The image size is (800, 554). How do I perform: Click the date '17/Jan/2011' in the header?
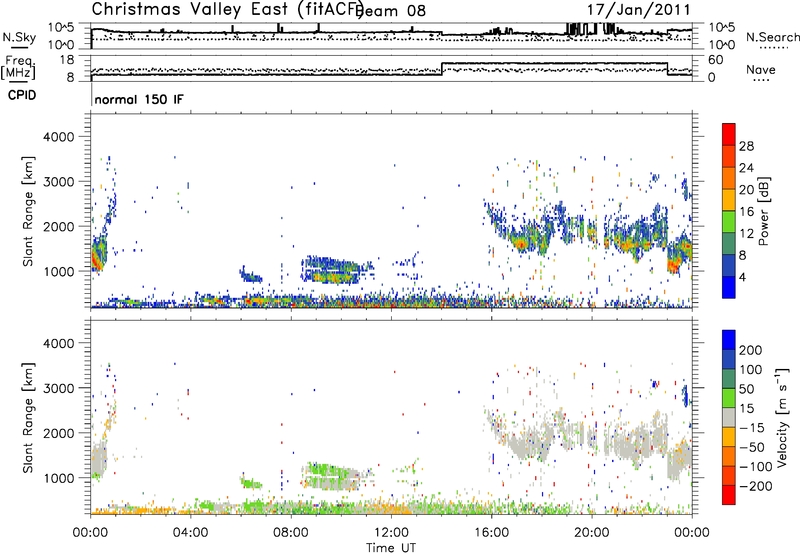pos(638,10)
